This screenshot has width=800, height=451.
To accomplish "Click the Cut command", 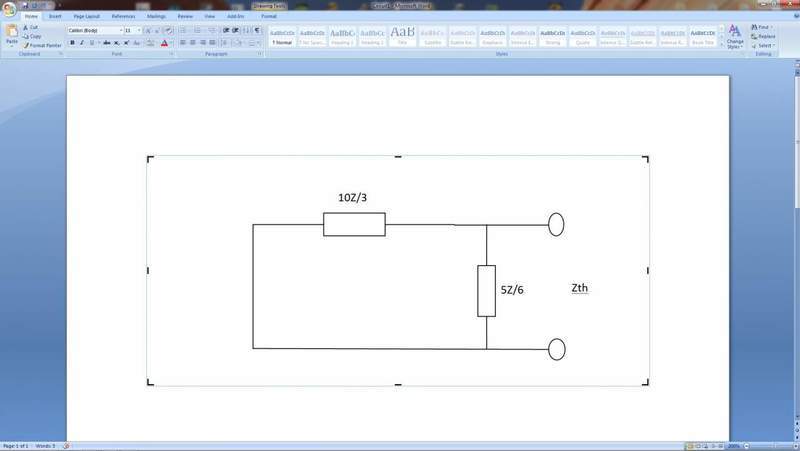I will click(x=33, y=27).
